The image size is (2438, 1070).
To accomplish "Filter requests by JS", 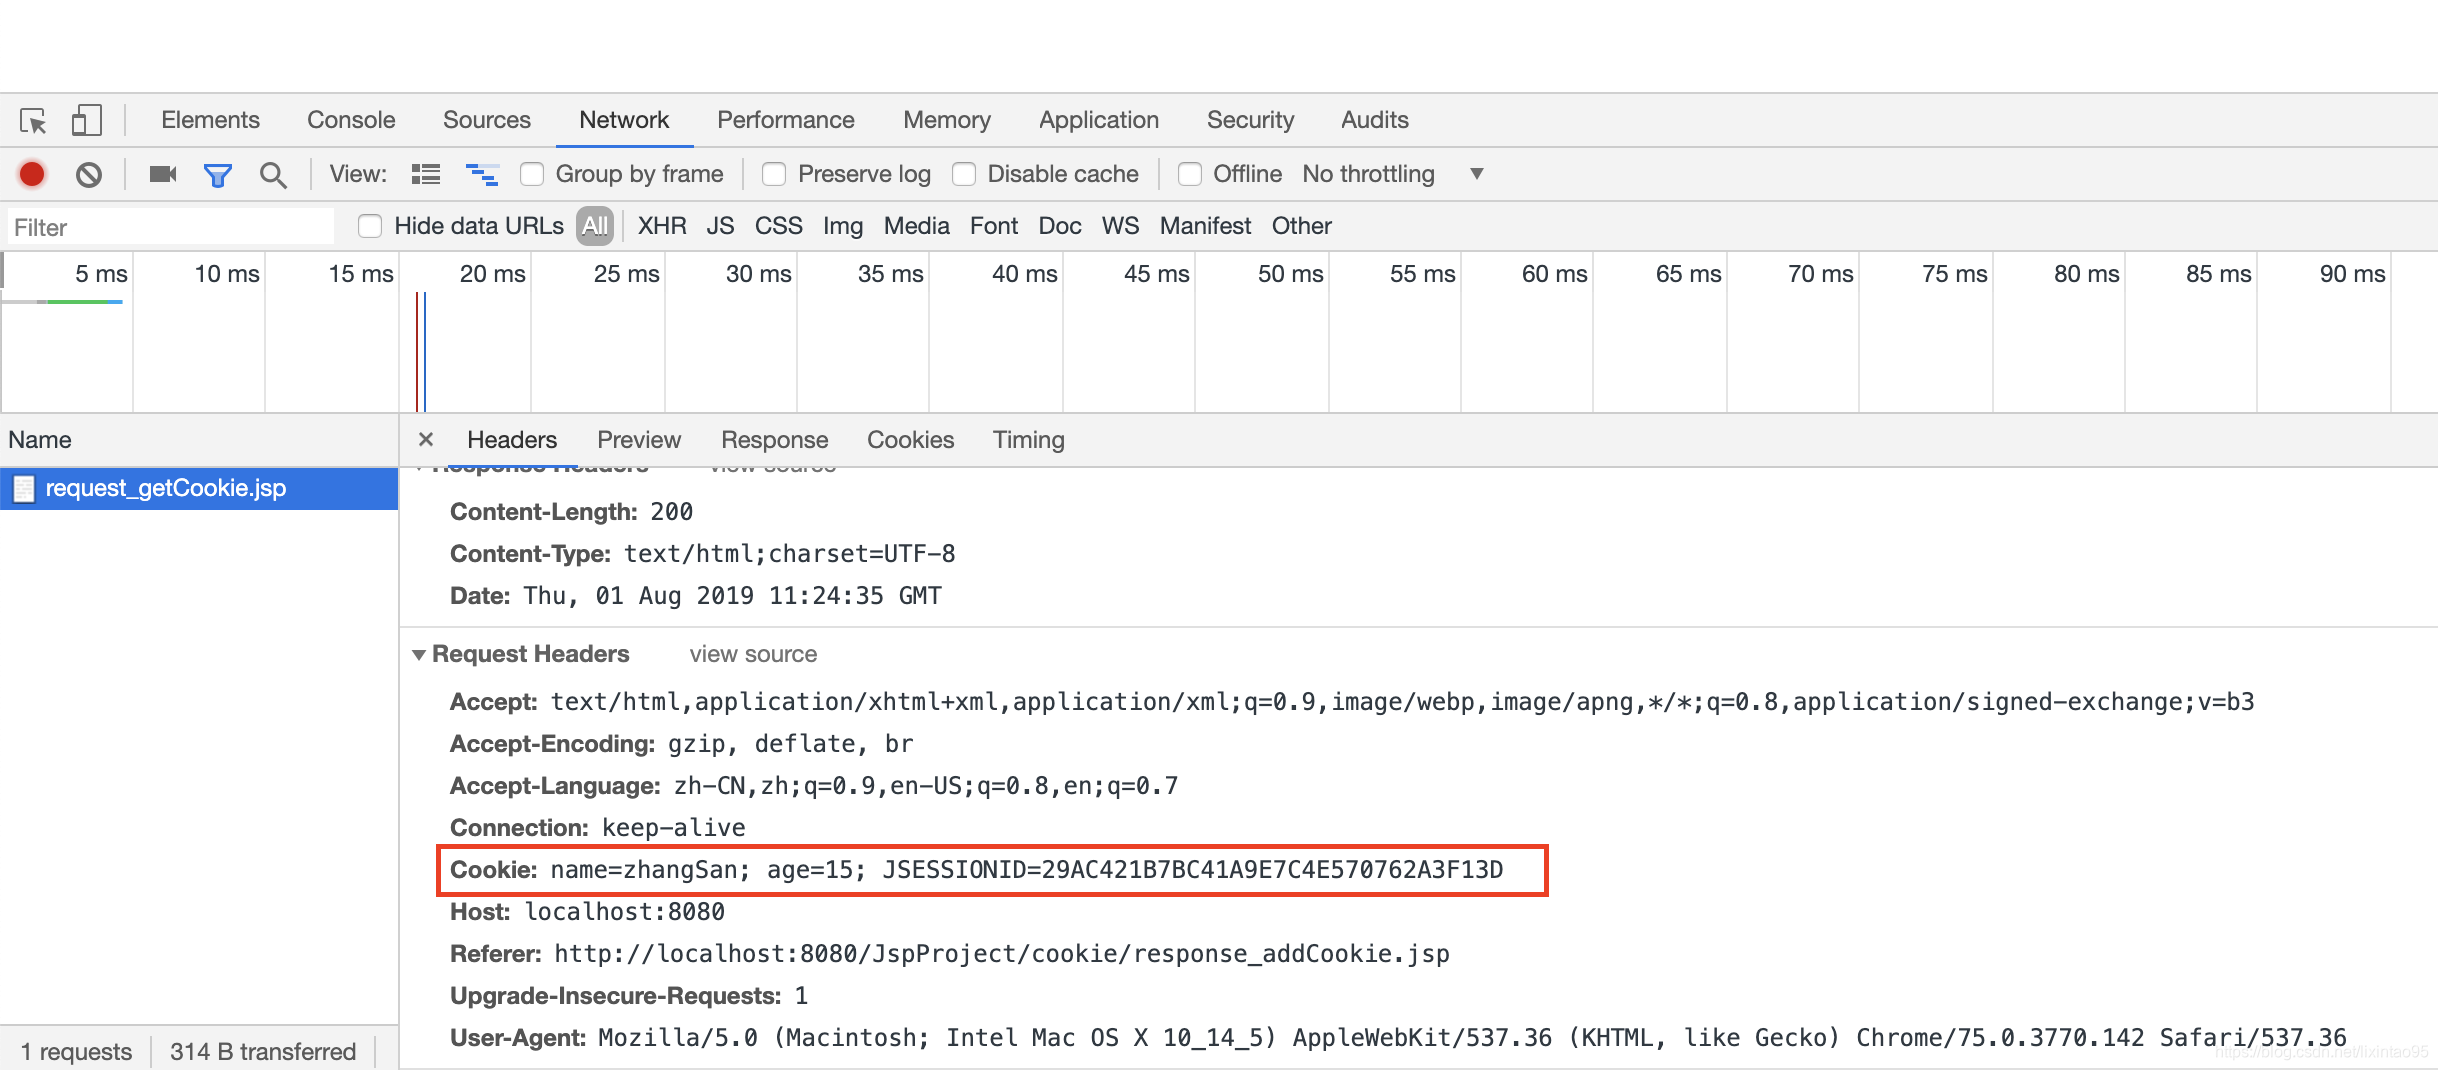I will click(x=720, y=226).
